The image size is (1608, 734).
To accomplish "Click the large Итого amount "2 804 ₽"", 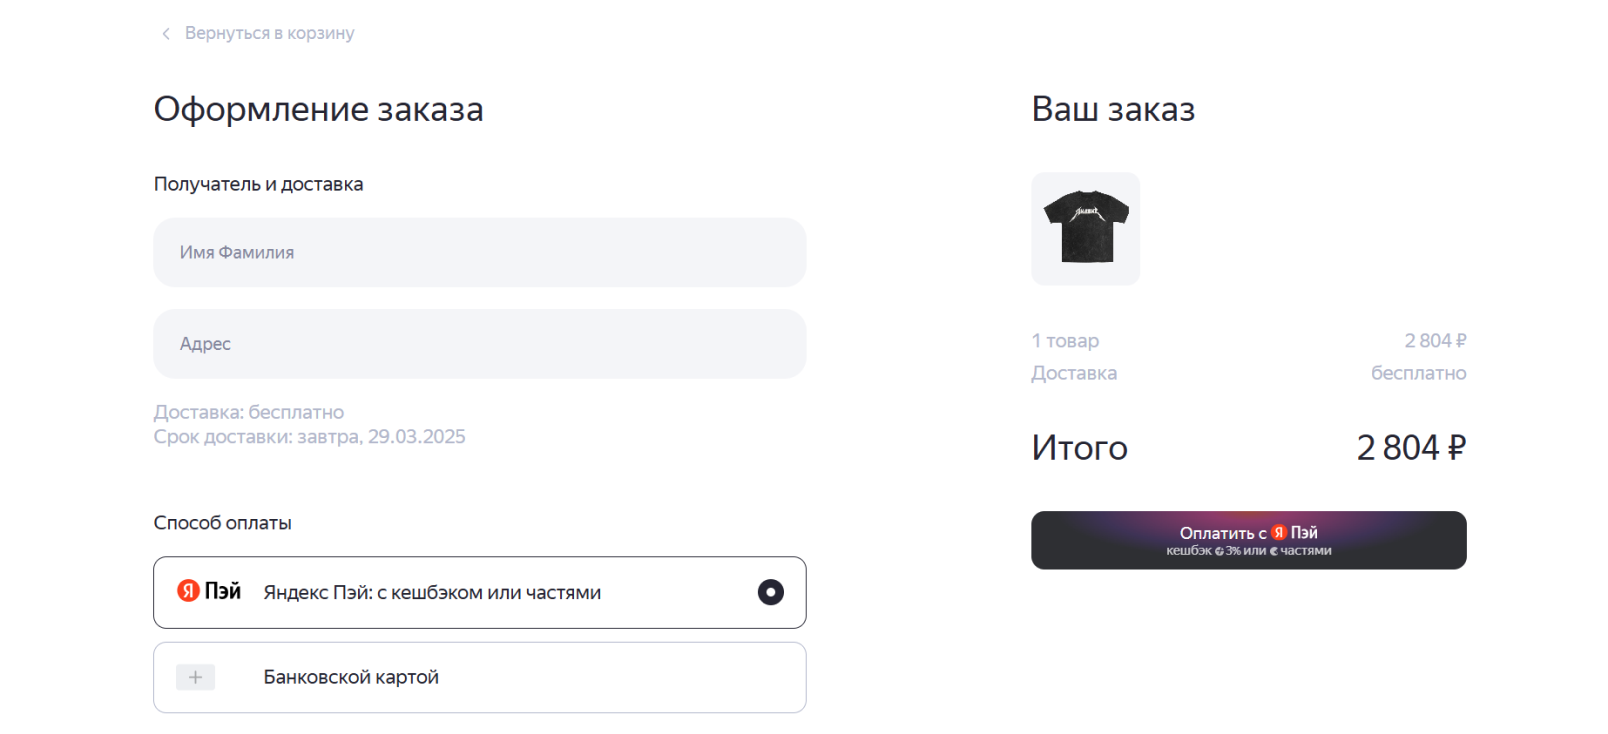I will coord(1410,448).
